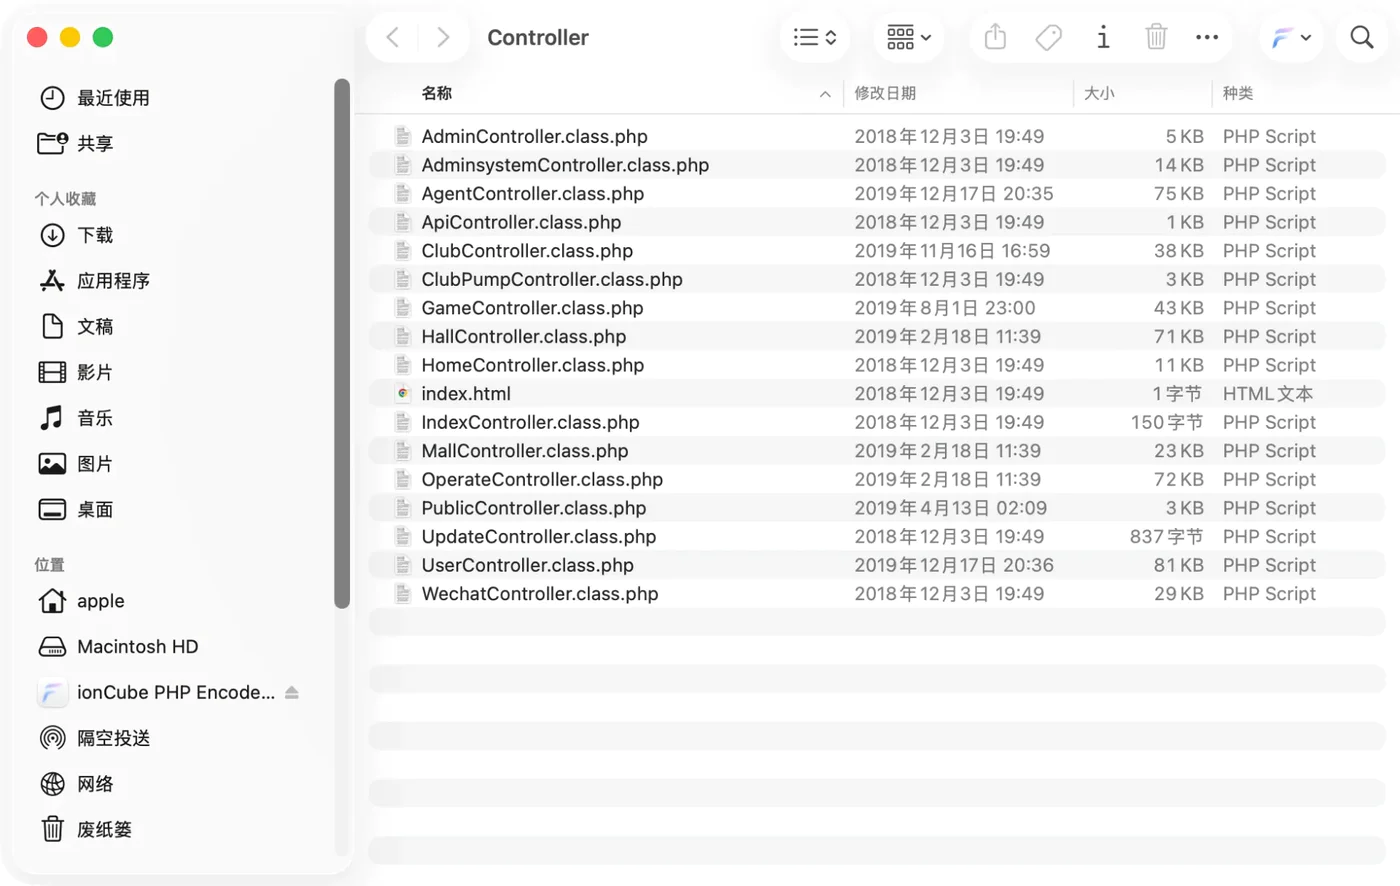Open 应用程序 in the sidebar
The width and height of the screenshot is (1400, 886).
[94, 281]
